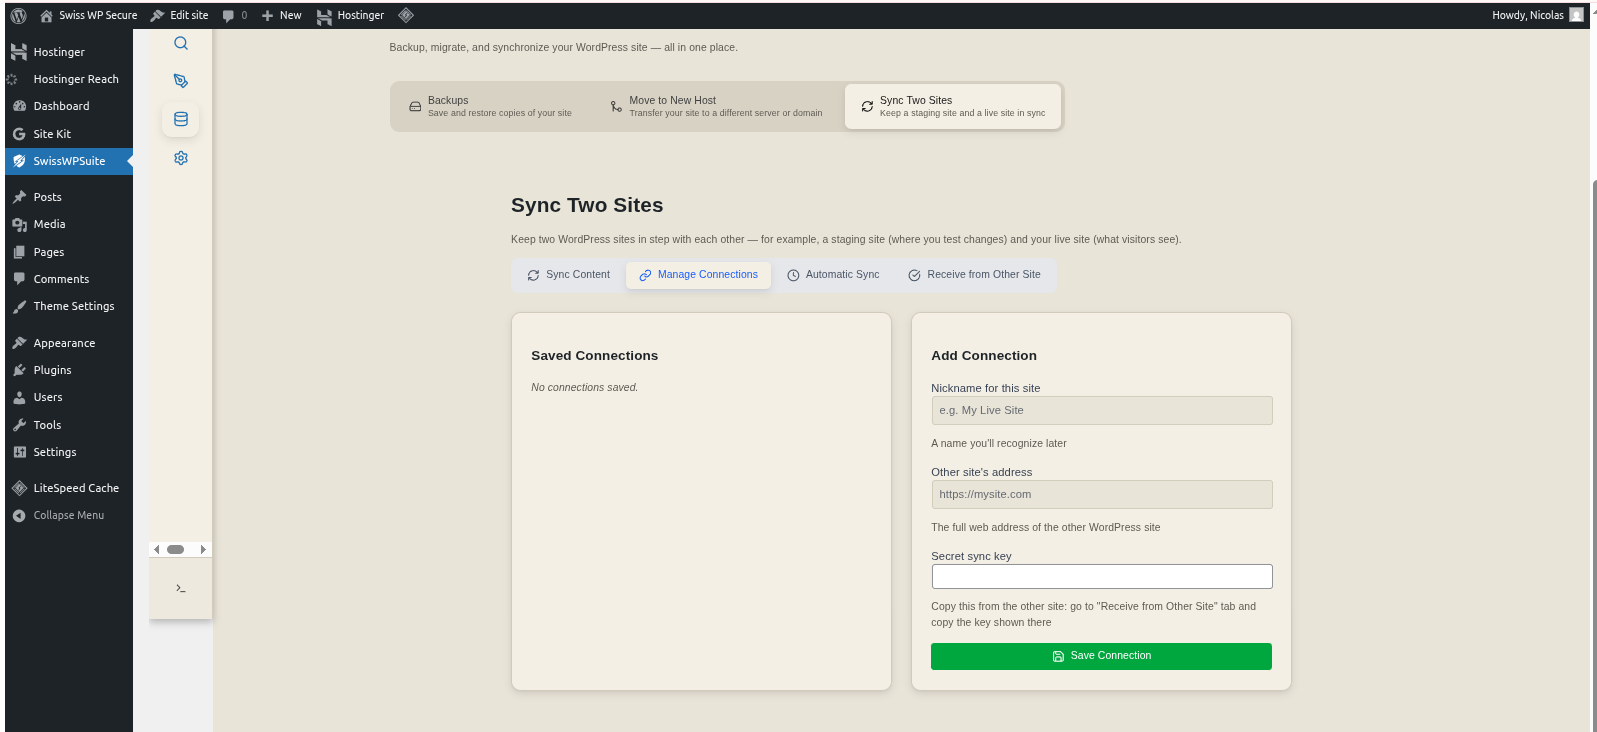Image resolution: width=1597 pixels, height=732 pixels.
Task: Open the terminal console icon
Action: [x=181, y=588]
